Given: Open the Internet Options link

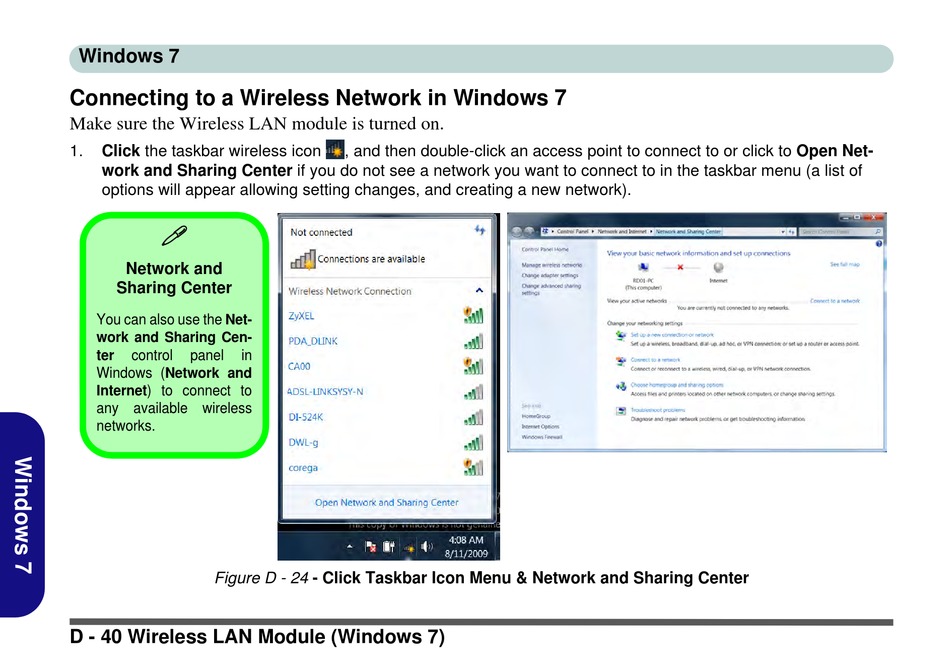Looking at the screenshot, I should click(540, 426).
